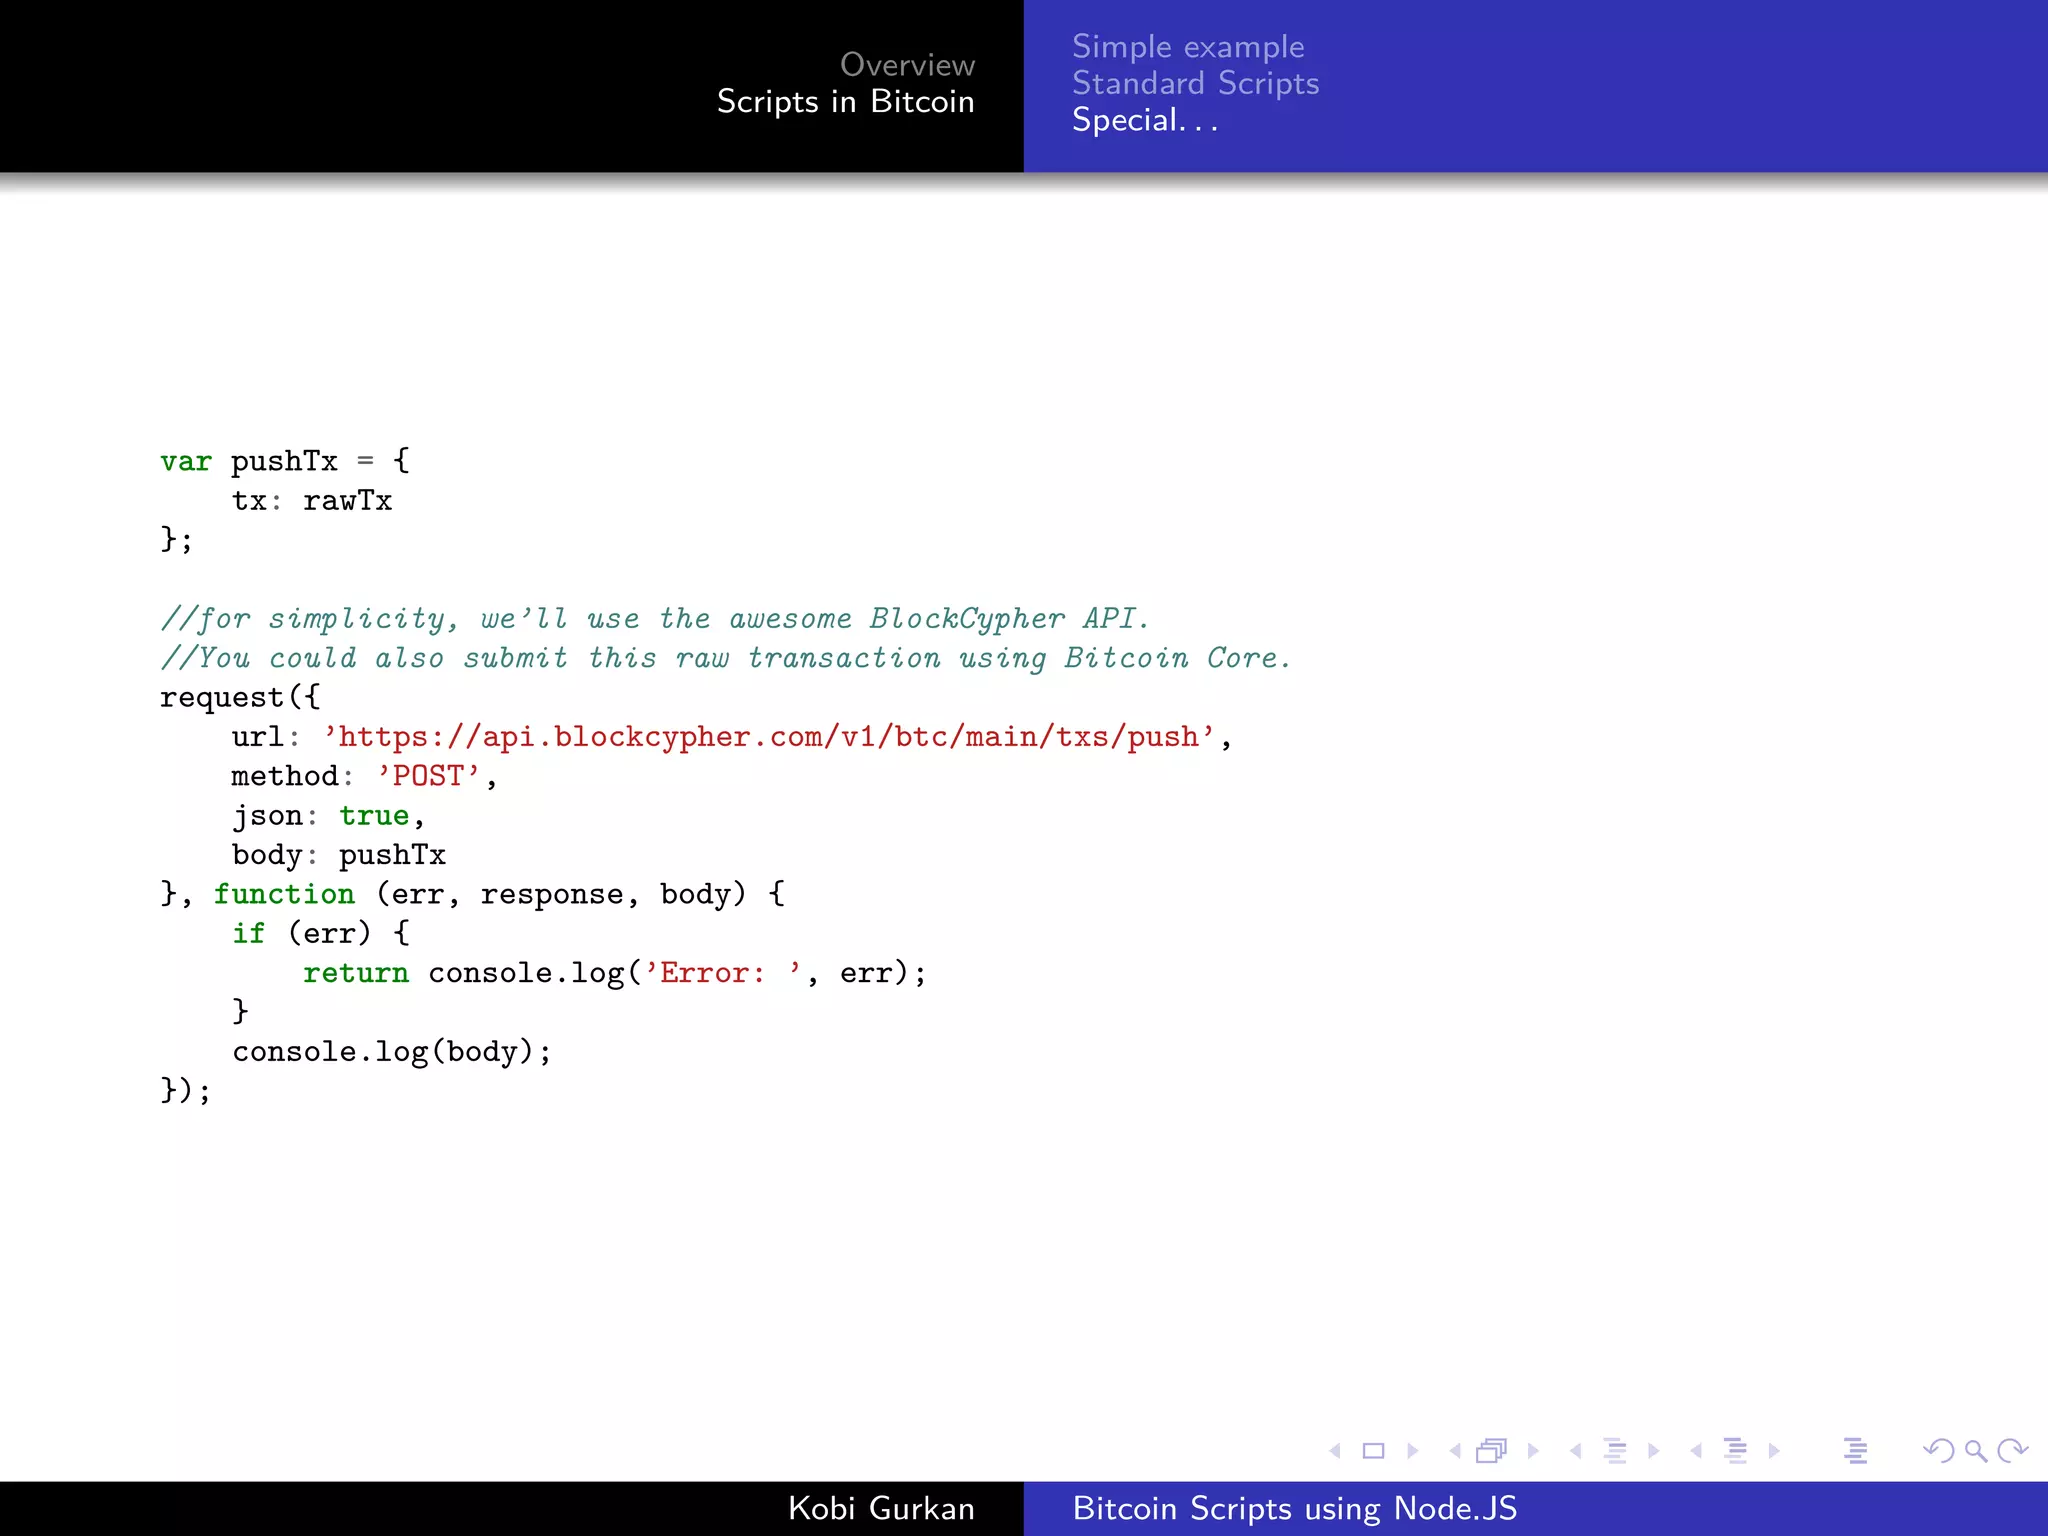Go to next slide arrow
The width and height of the screenshot is (2048, 1536).
pyautogui.click(x=1413, y=1451)
